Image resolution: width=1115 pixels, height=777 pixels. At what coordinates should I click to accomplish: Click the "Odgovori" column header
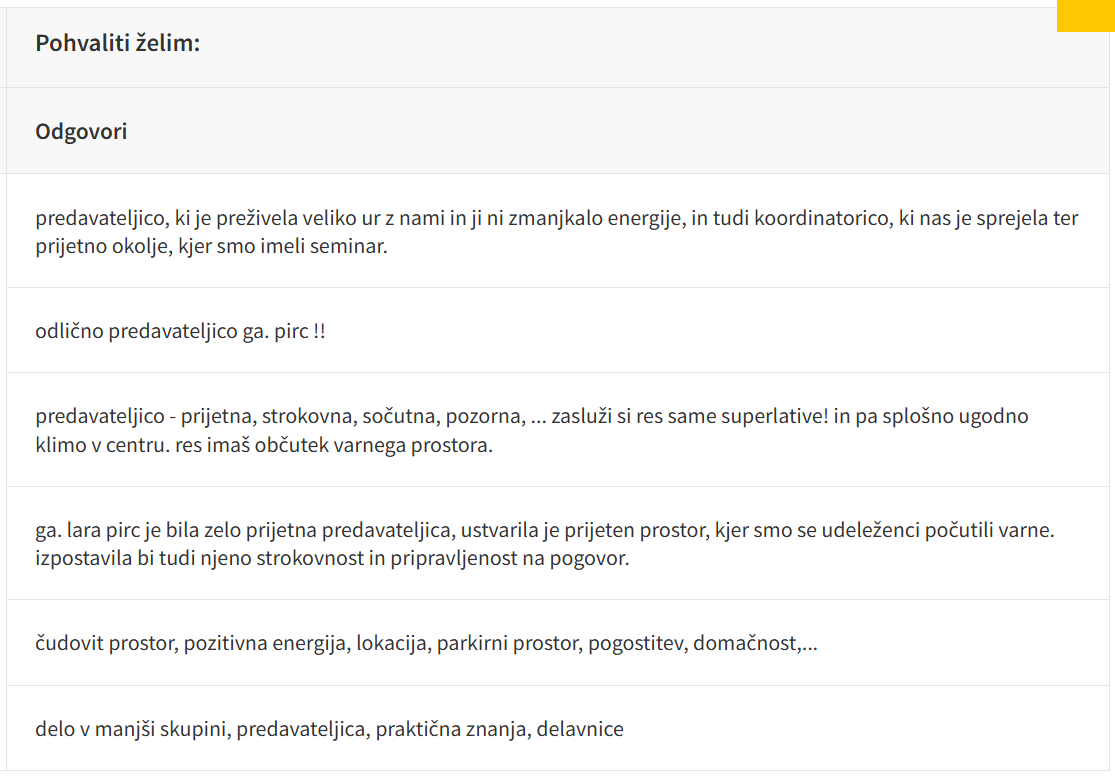pyautogui.click(x=81, y=131)
